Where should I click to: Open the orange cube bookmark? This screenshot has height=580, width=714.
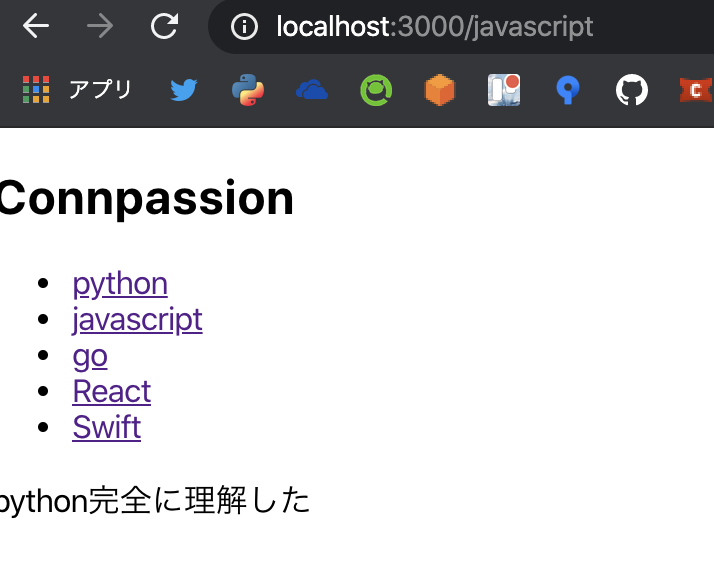(x=440, y=90)
